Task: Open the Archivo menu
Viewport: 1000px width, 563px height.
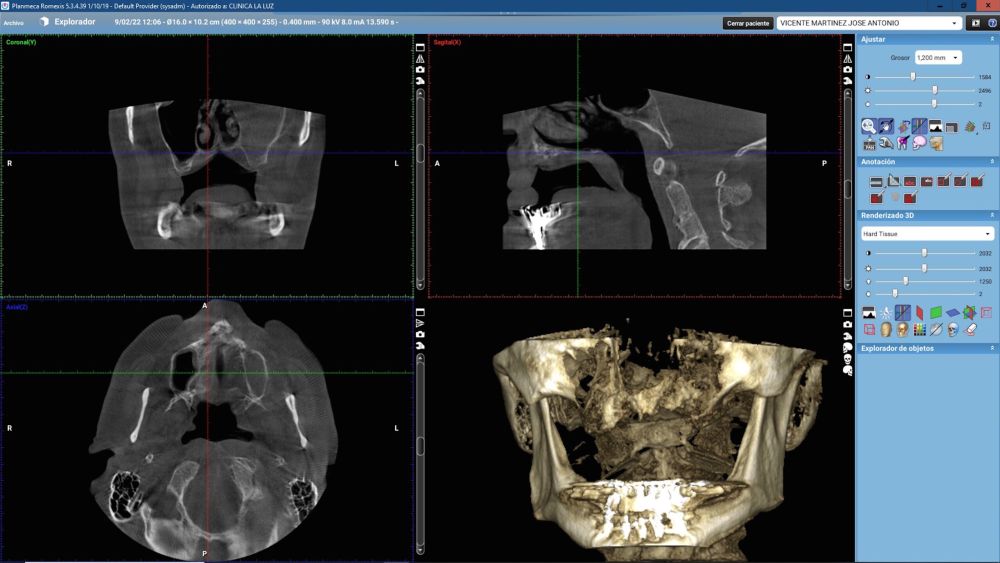Action: pyautogui.click(x=14, y=22)
